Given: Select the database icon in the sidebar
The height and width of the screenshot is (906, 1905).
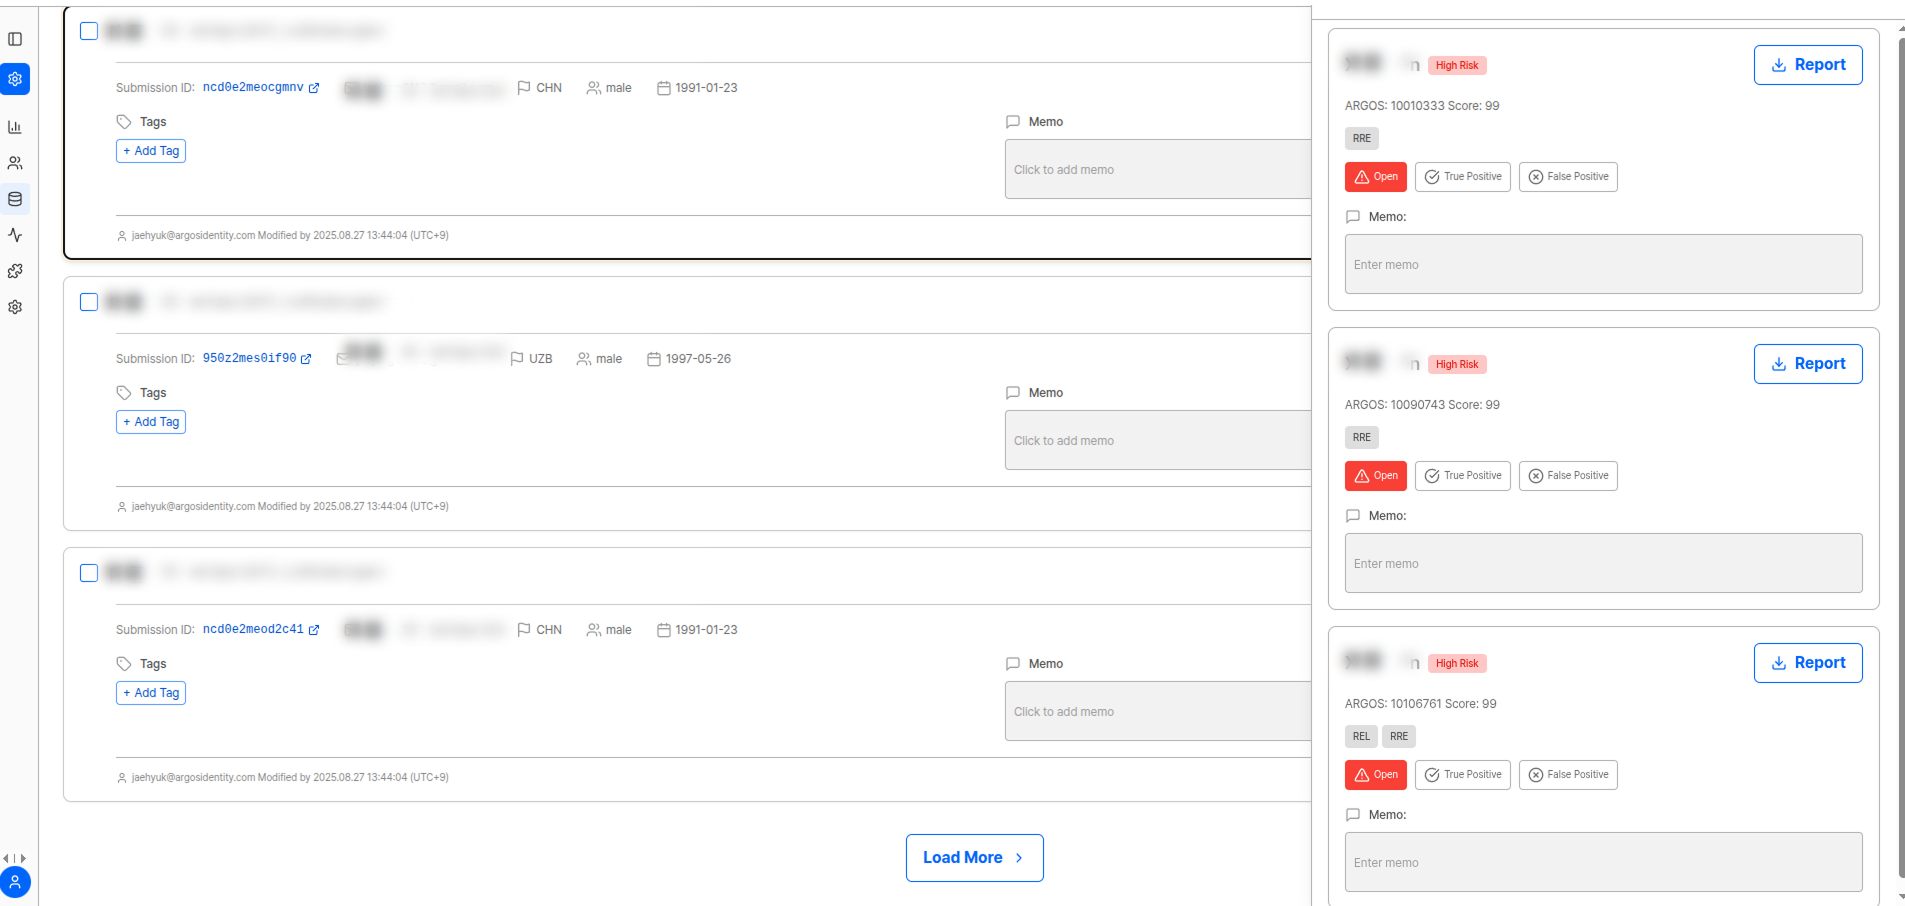Looking at the screenshot, I should click(x=15, y=199).
